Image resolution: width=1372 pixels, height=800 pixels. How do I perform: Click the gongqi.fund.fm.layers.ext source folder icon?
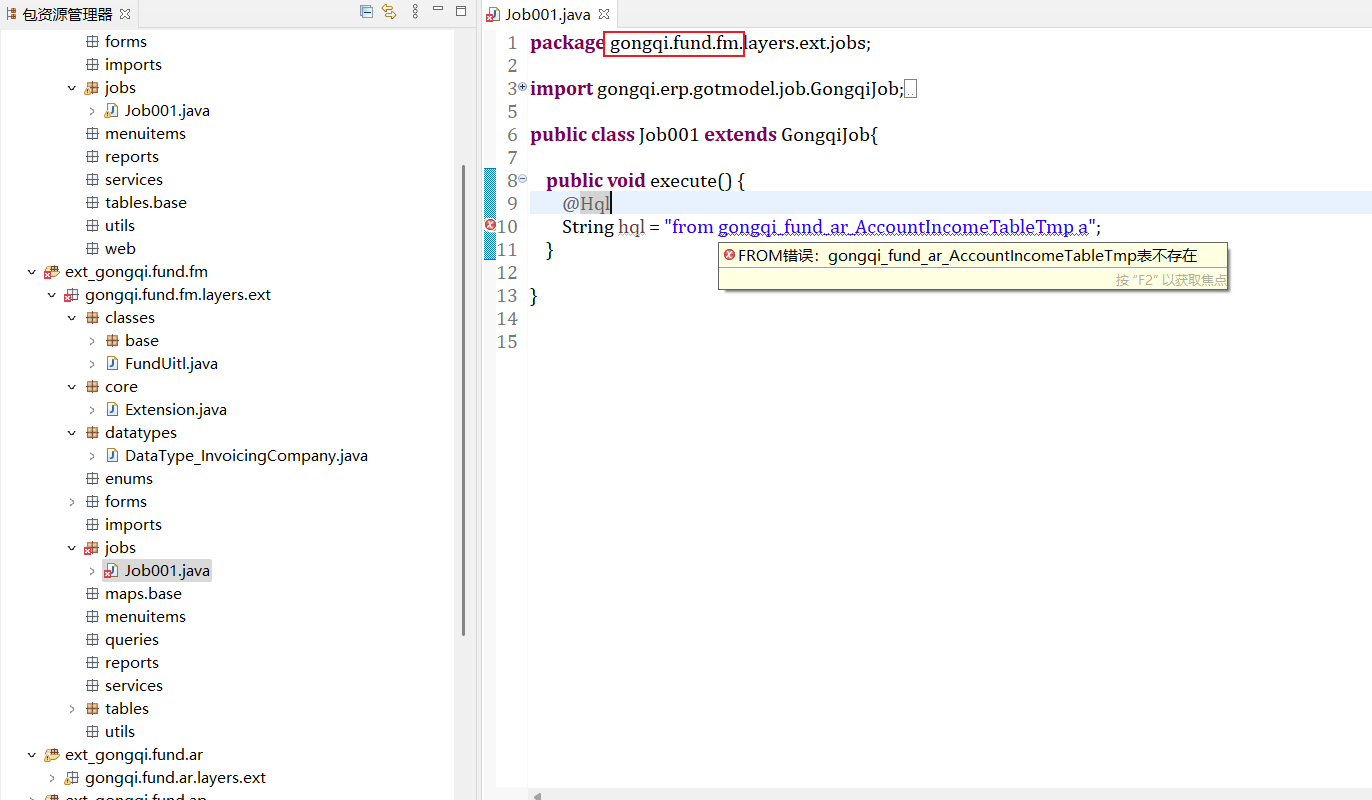coord(71,295)
